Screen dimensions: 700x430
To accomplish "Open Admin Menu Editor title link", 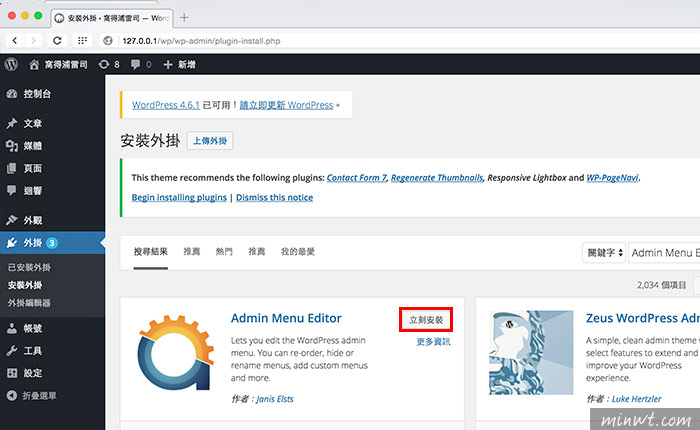I will pos(286,318).
